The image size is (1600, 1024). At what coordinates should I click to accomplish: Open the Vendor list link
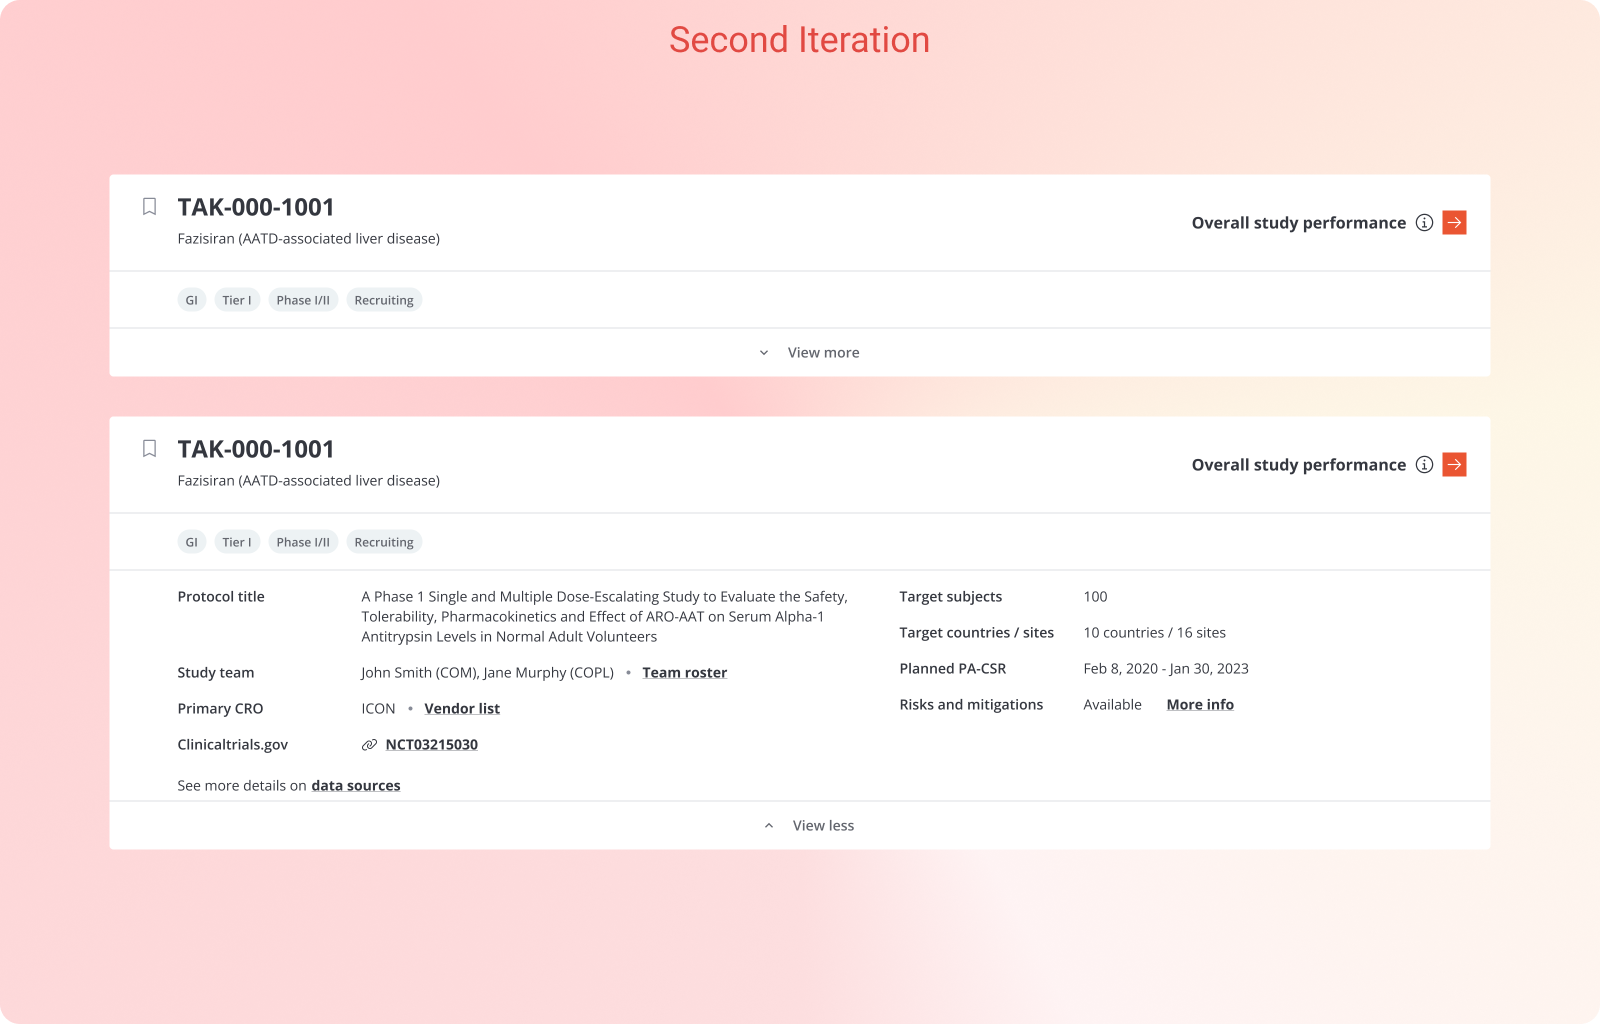[462, 708]
